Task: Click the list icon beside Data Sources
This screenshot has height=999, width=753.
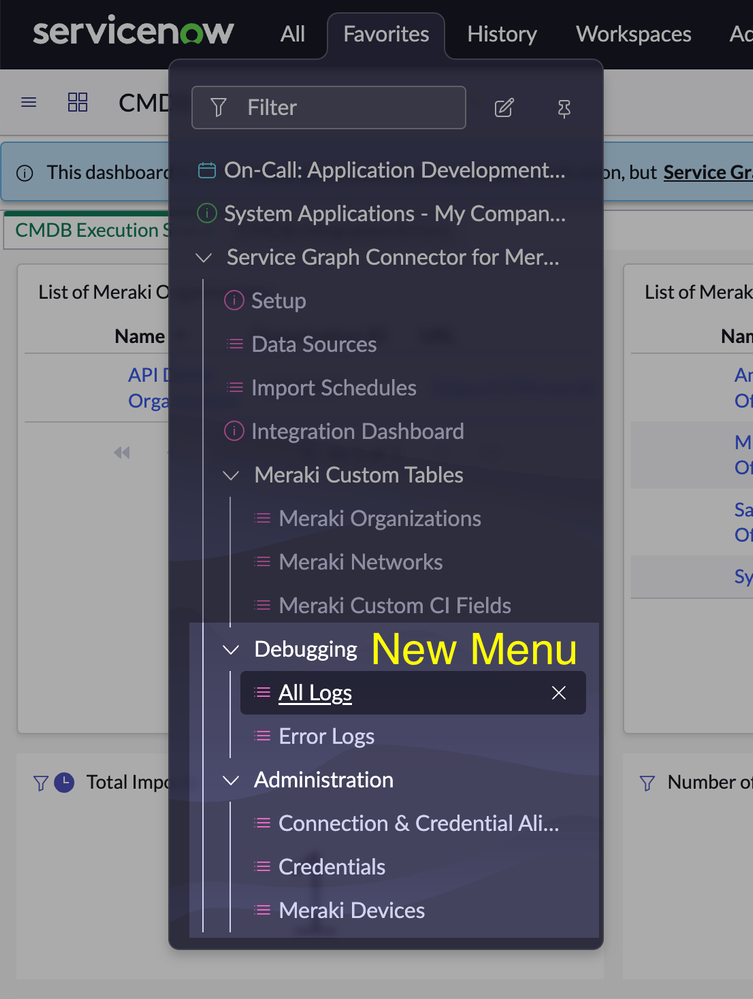Action: tap(235, 344)
